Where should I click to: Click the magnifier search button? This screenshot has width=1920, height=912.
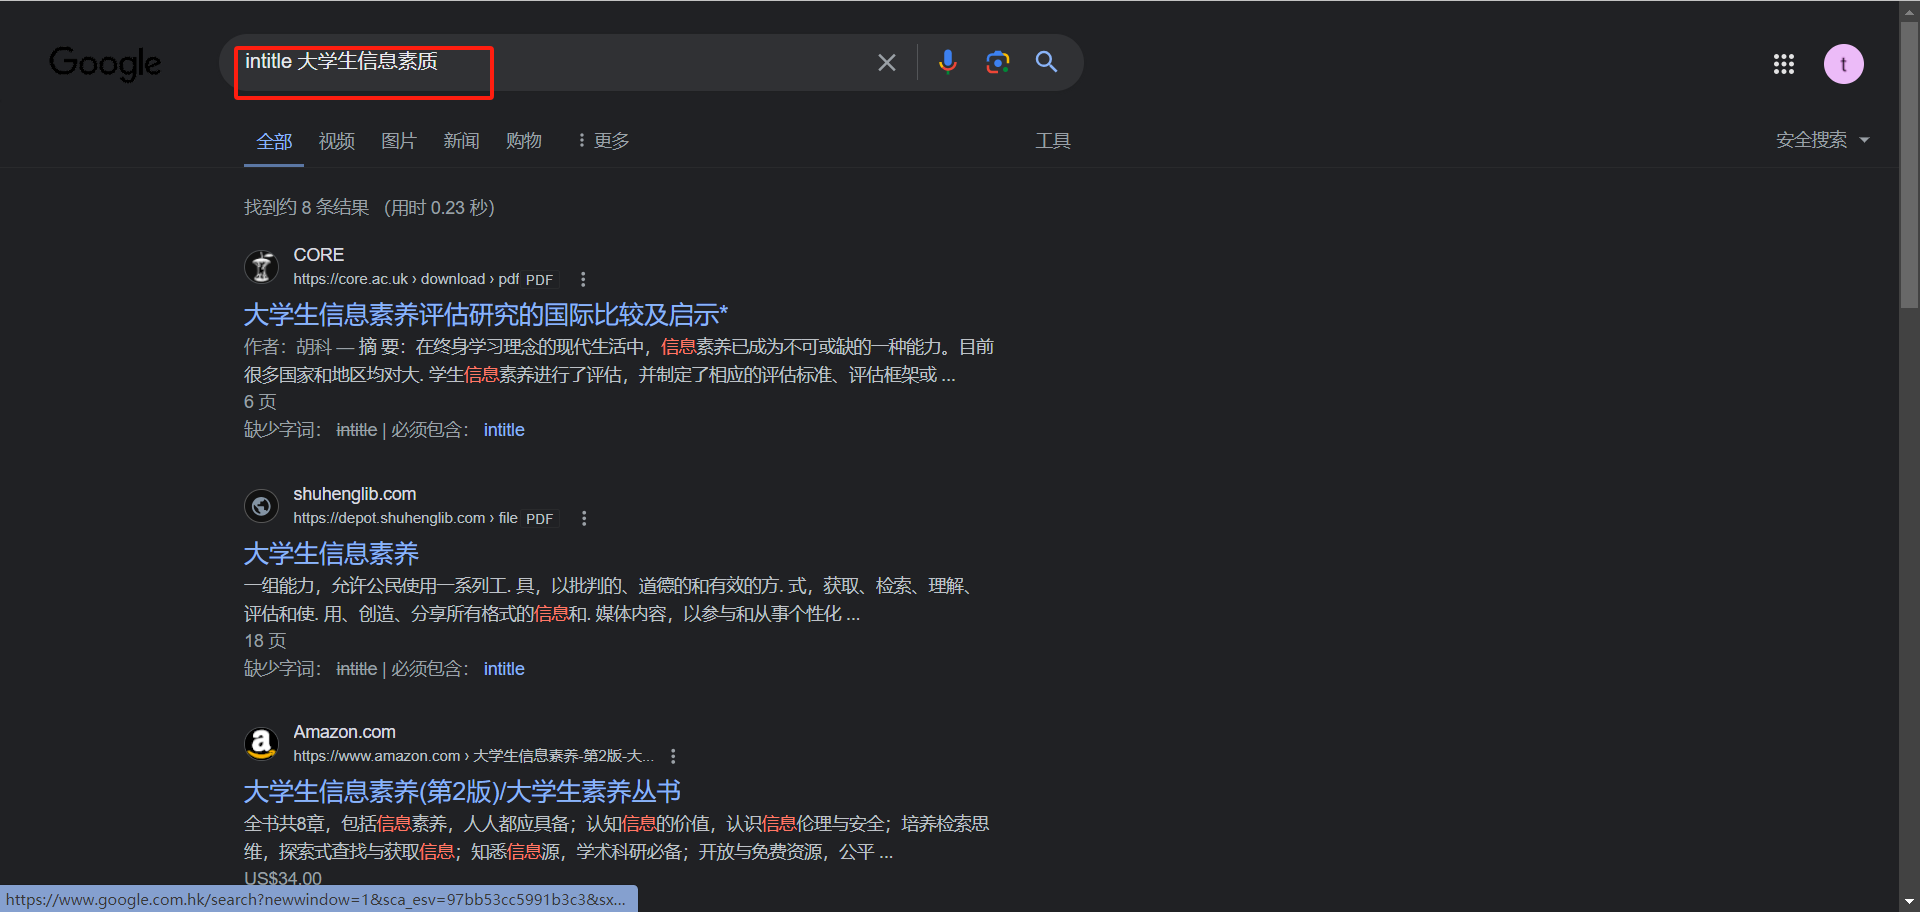point(1046,62)
